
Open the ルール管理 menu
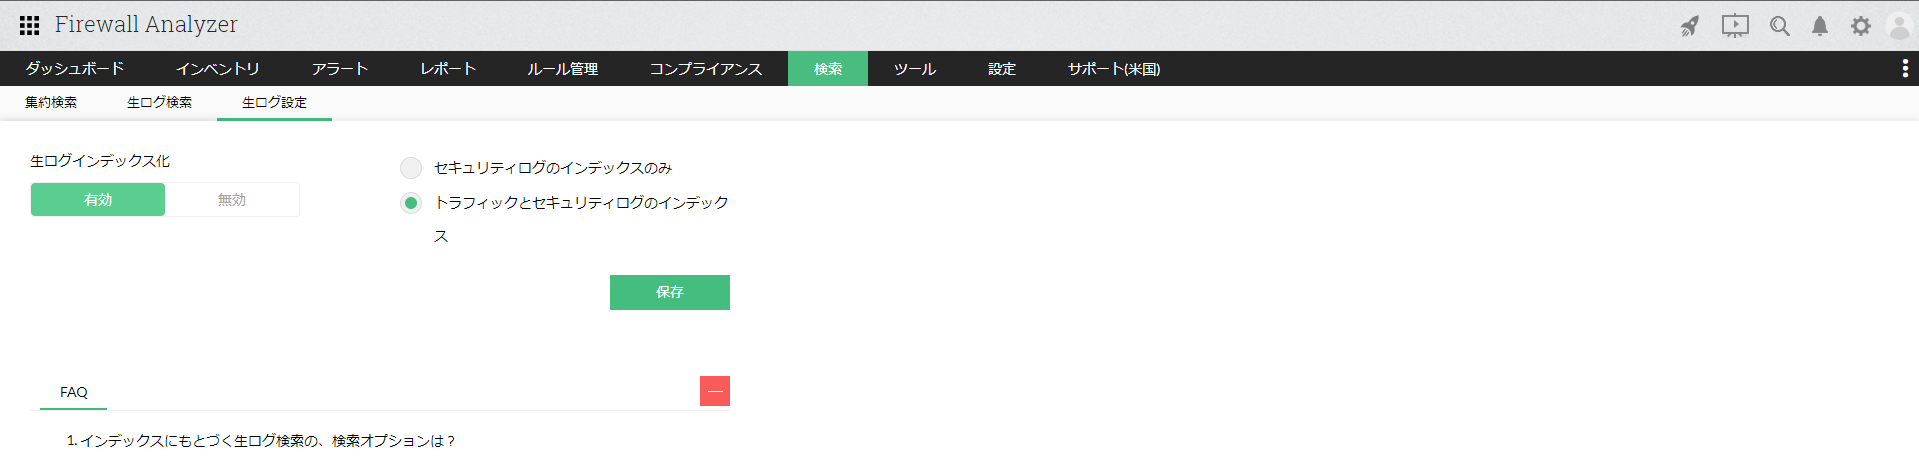[562, 69]
